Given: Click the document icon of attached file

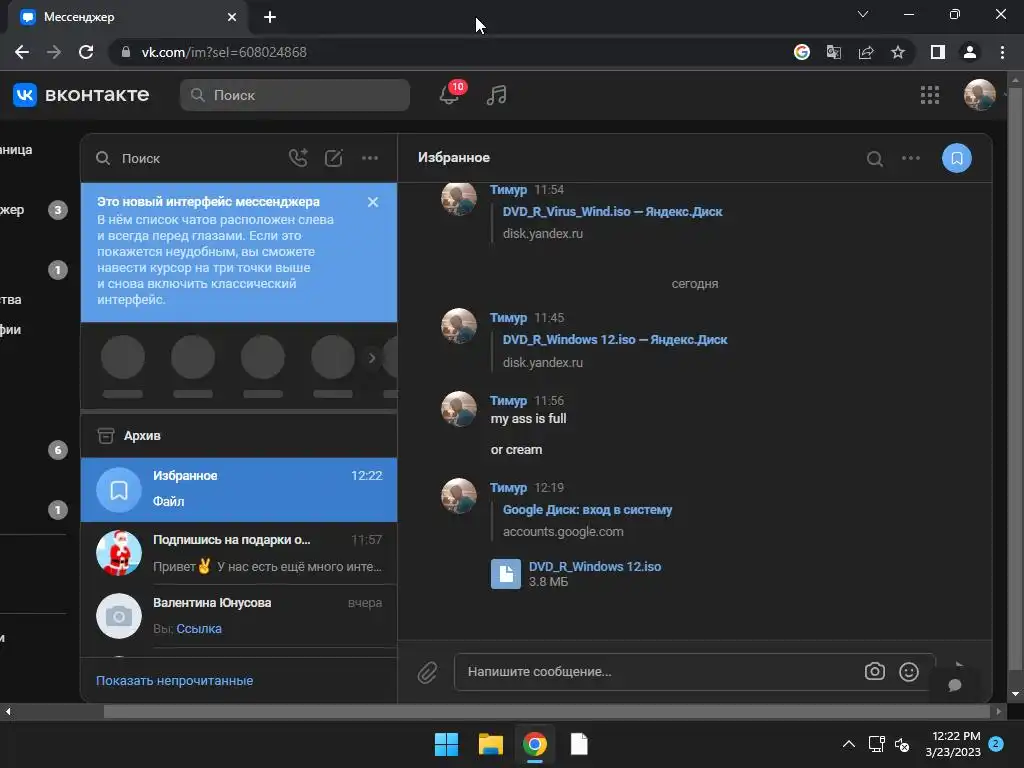Looking at the screenshot, I should [x=505, y=574].
